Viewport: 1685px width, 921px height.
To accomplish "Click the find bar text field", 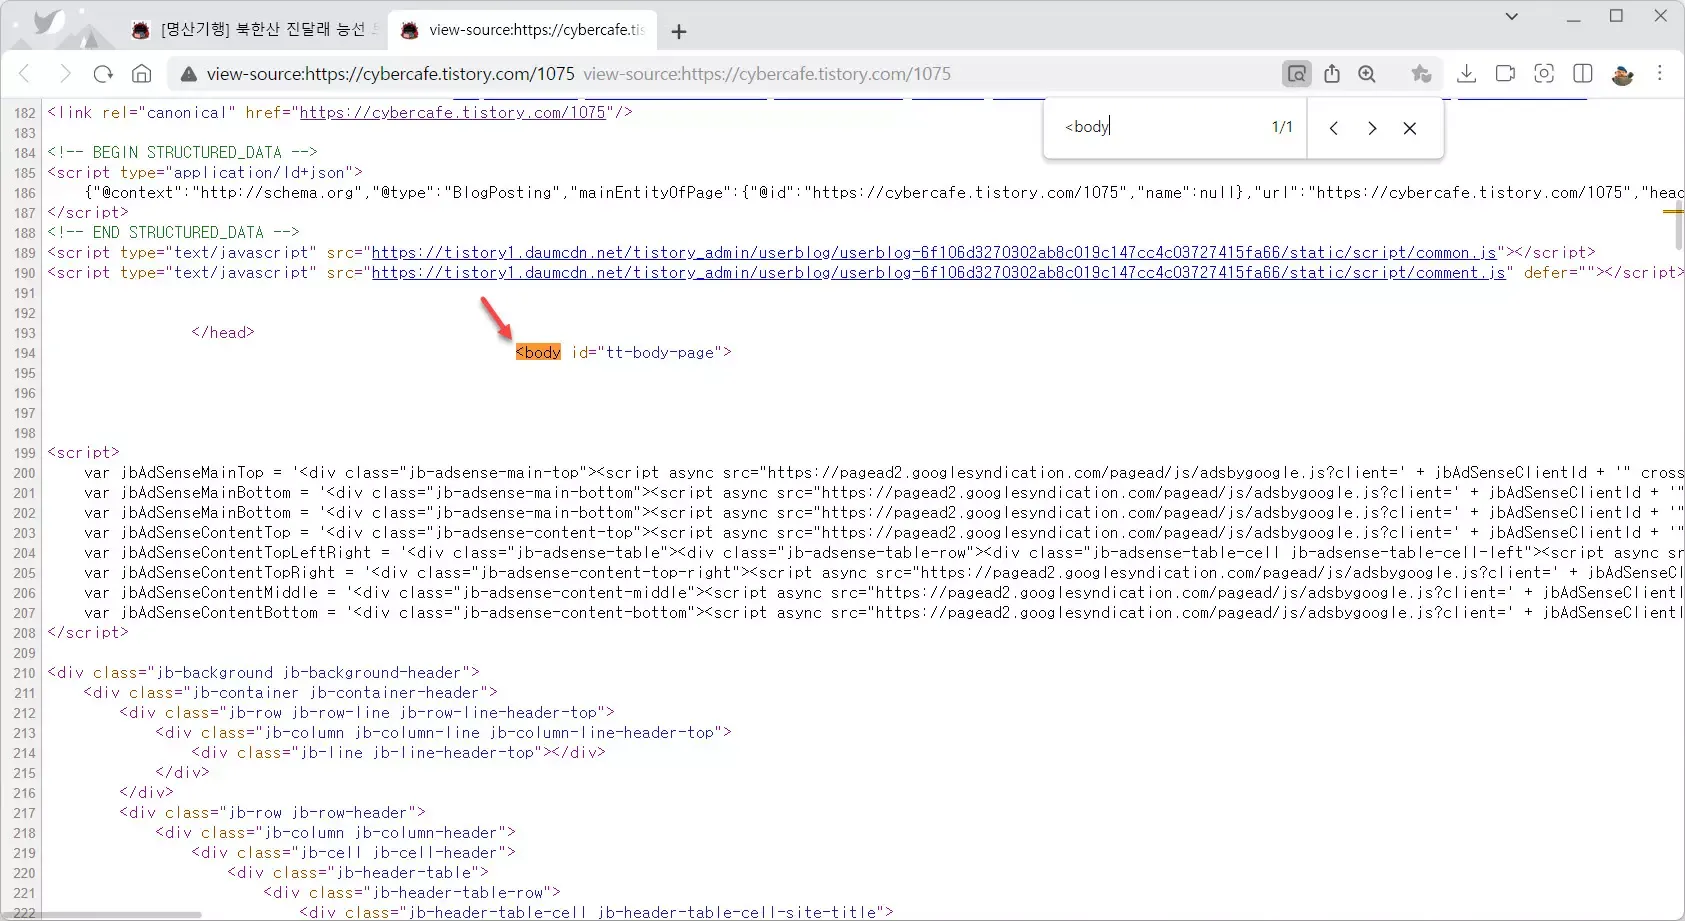I will tap(1160, 127).
